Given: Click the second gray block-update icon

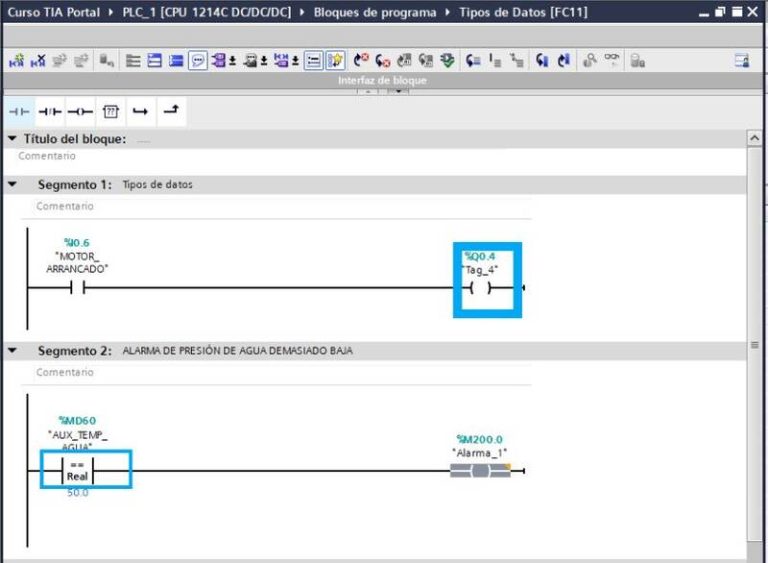Looking at the screenshot, I should coord(426,61).
